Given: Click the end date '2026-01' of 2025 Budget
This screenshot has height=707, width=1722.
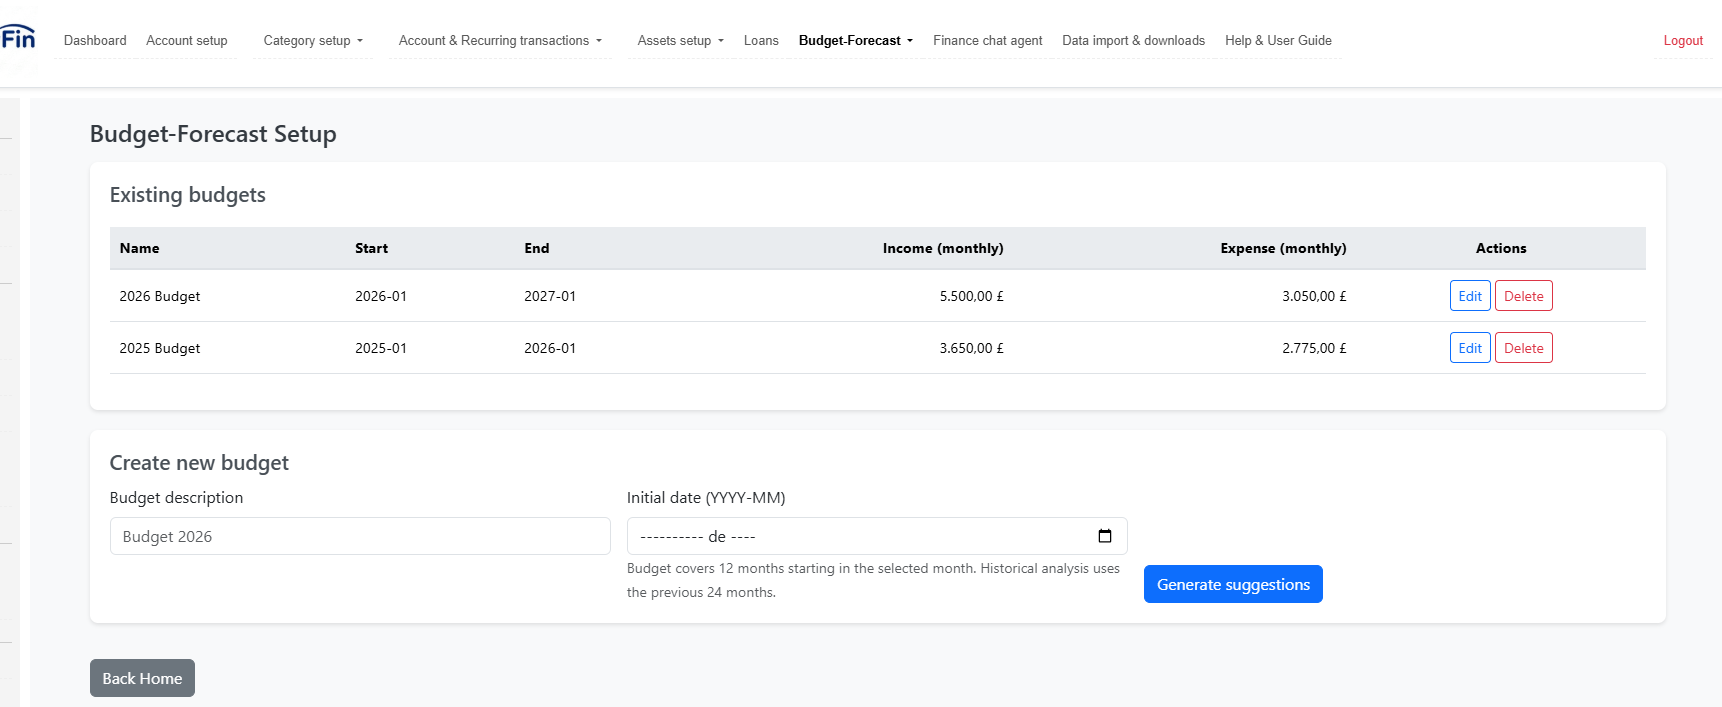Looking at the screenshot, I should coord(550,348).
